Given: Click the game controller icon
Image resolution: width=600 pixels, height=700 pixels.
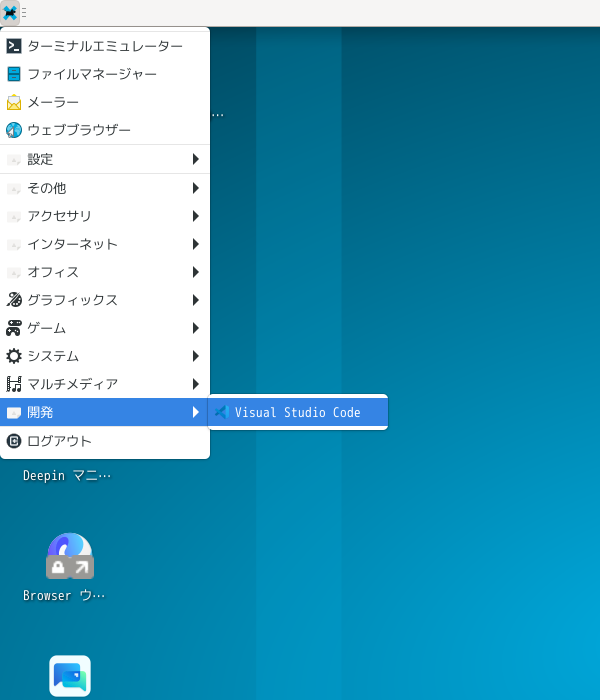Looking at the screenshot, I should [x=14, y=328].
